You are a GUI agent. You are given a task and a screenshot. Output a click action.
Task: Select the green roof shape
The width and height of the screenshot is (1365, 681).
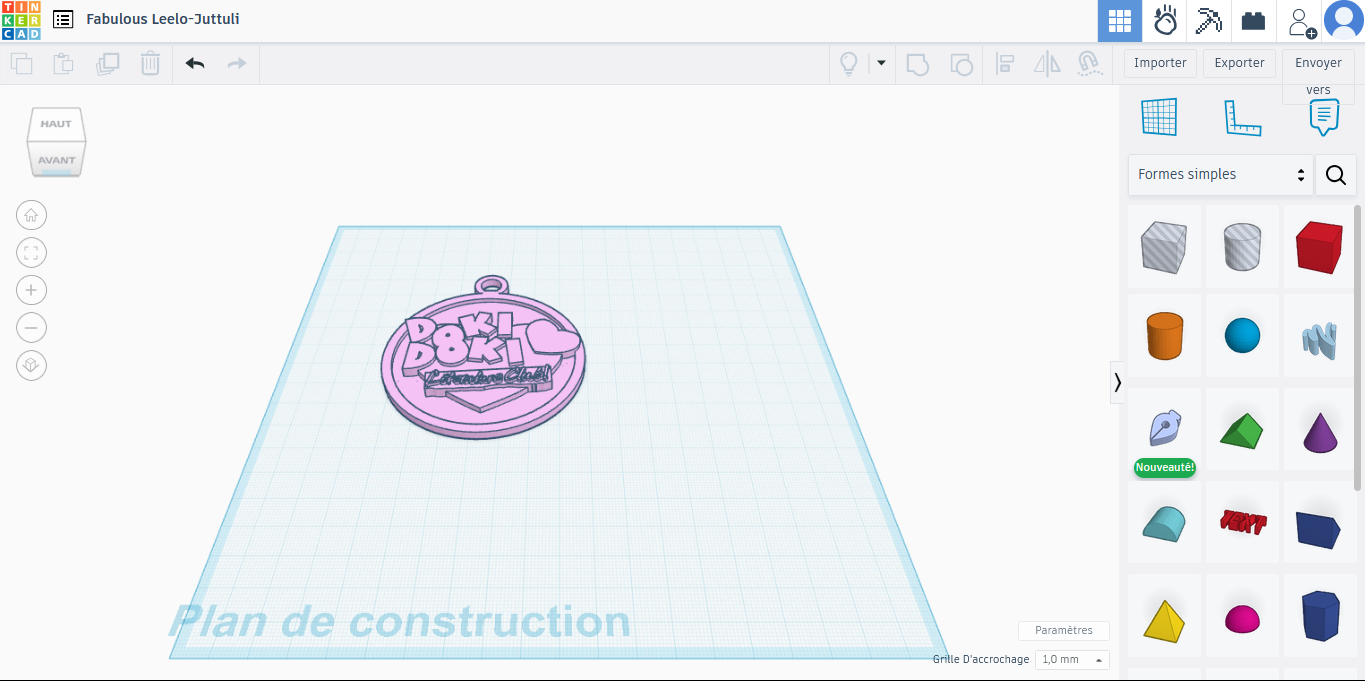pos(1242,430)
